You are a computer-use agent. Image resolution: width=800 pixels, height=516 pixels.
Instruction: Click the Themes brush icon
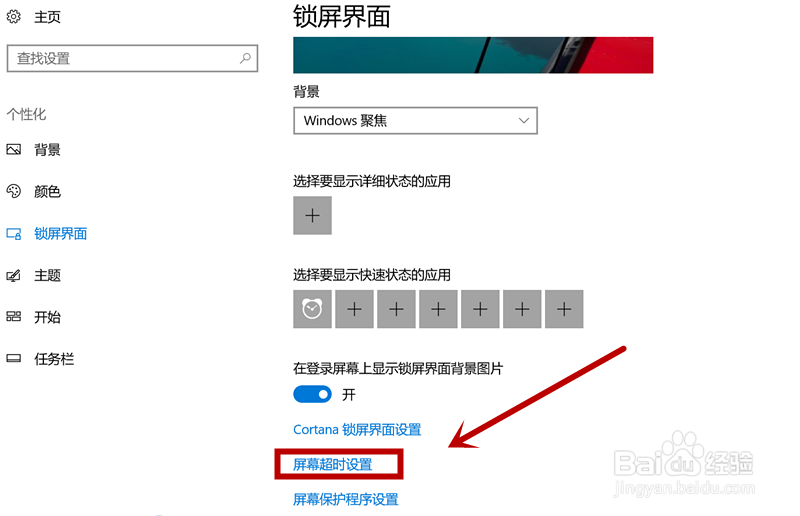point(14,276)
